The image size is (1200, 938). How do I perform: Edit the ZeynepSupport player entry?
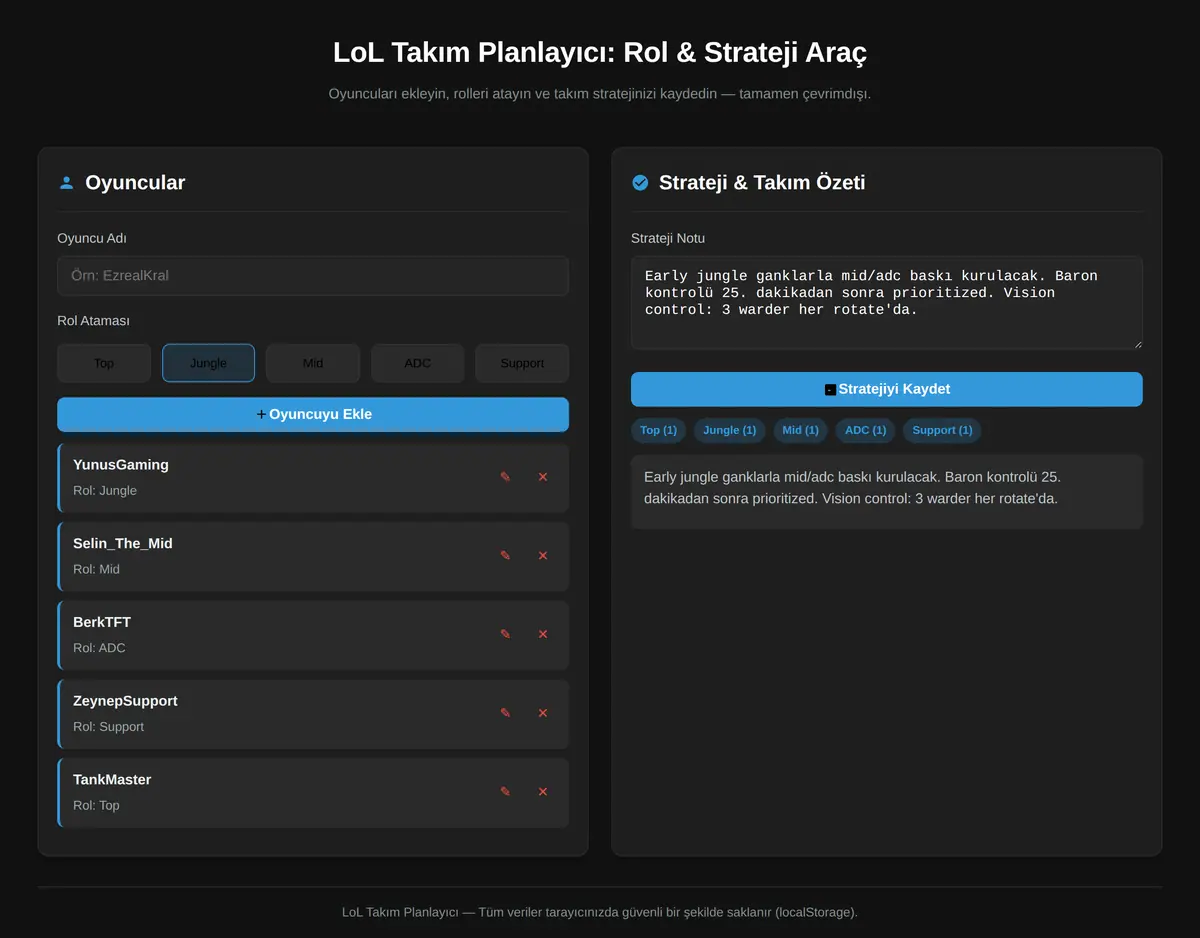(x=505, y=713)
